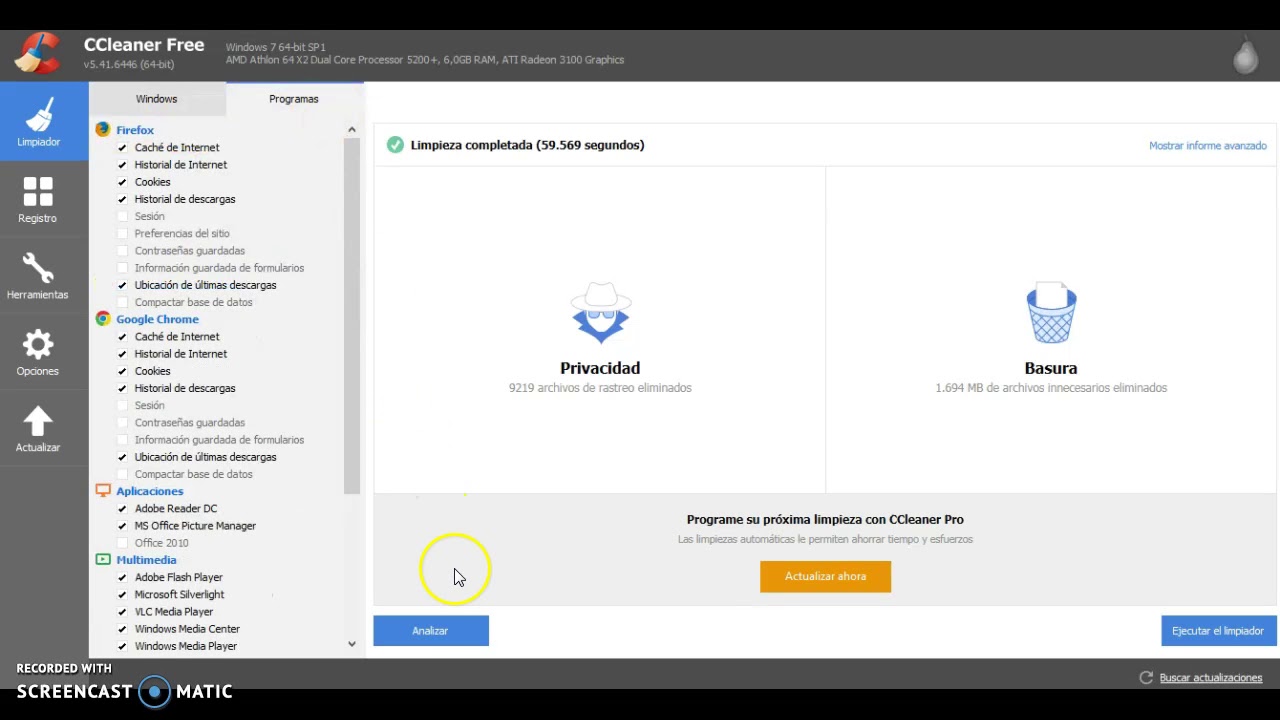
Task: Uncheck Chrome Cookies checkbox
Action: pos(122,371)
